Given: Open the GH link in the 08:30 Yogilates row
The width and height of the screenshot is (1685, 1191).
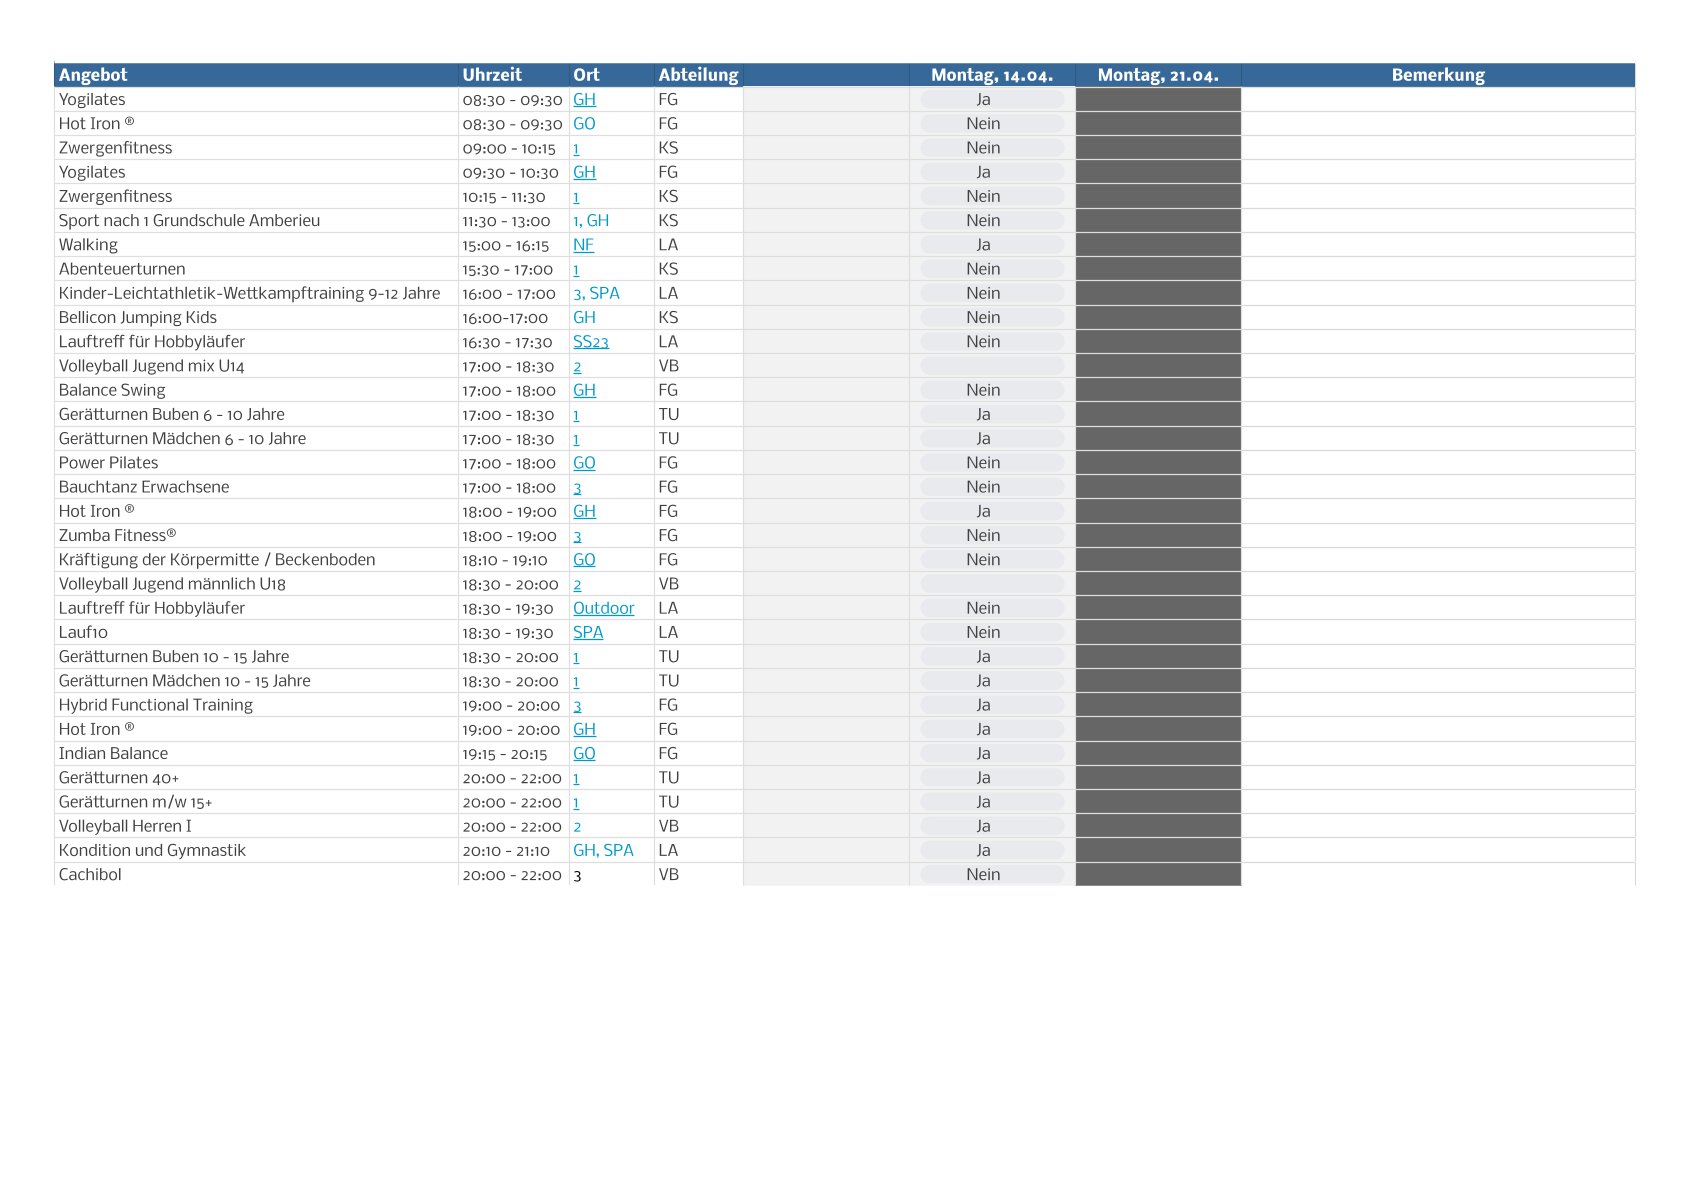Looking at the screenshot, I should point(584,99).
